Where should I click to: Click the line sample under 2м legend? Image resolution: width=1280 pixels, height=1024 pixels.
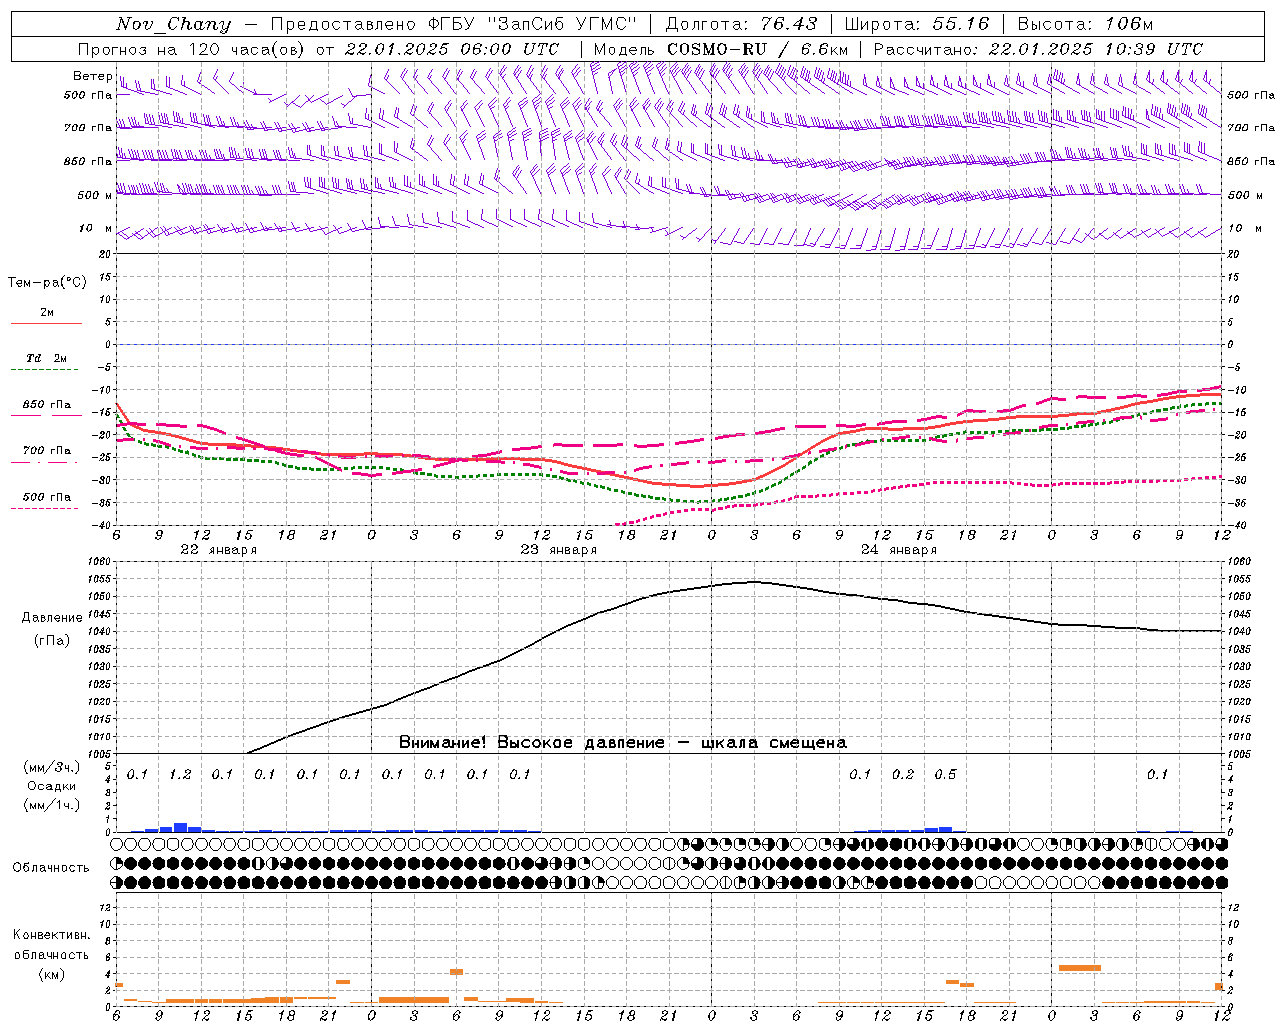pyautogui.click(x=46, y=324)
